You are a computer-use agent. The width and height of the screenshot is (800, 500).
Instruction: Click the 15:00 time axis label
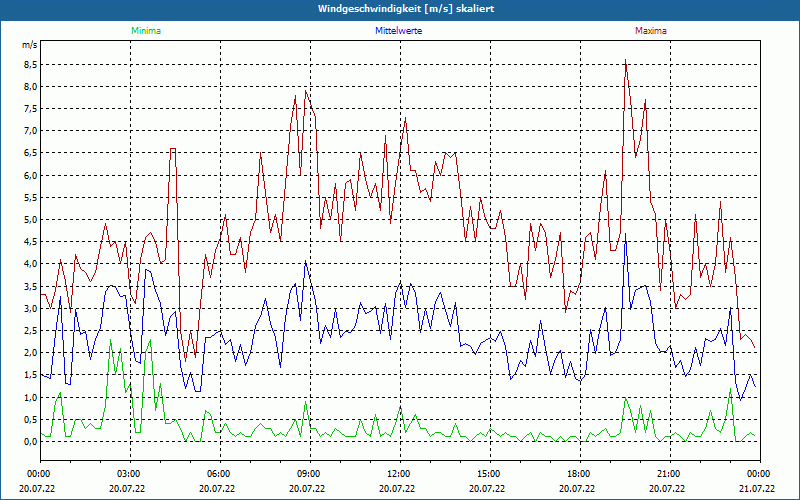490,474
